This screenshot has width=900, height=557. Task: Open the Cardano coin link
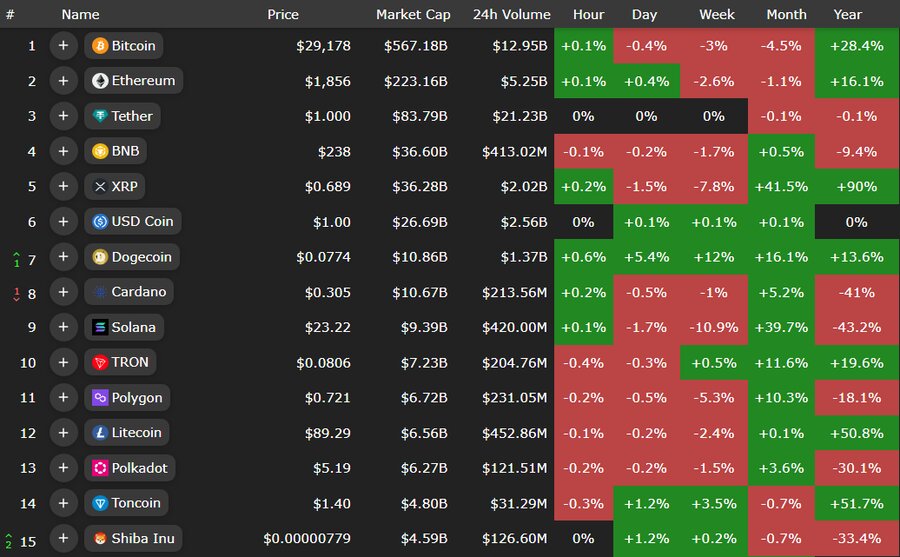140,292
